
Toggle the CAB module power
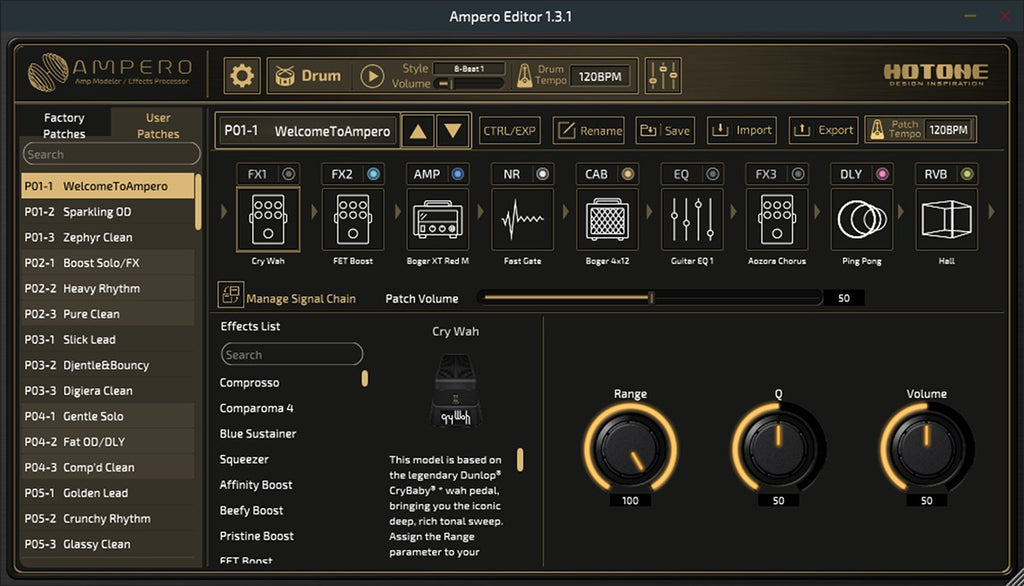[x=628, y=174]
